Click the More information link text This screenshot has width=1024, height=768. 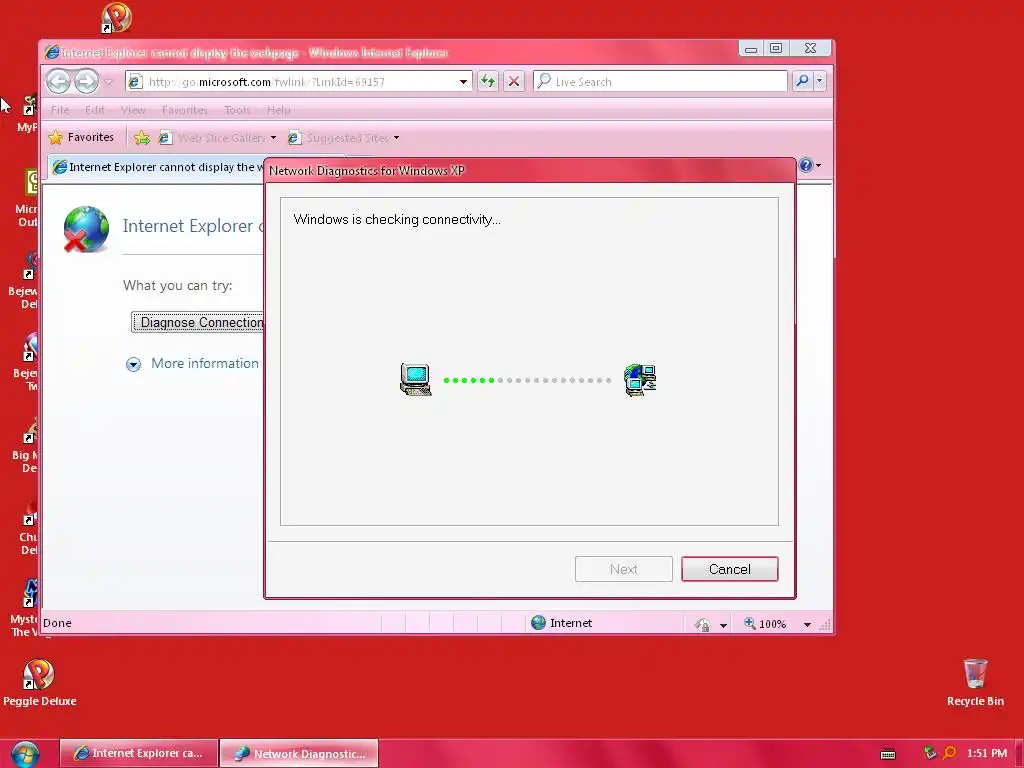click(x=204, y=363)
